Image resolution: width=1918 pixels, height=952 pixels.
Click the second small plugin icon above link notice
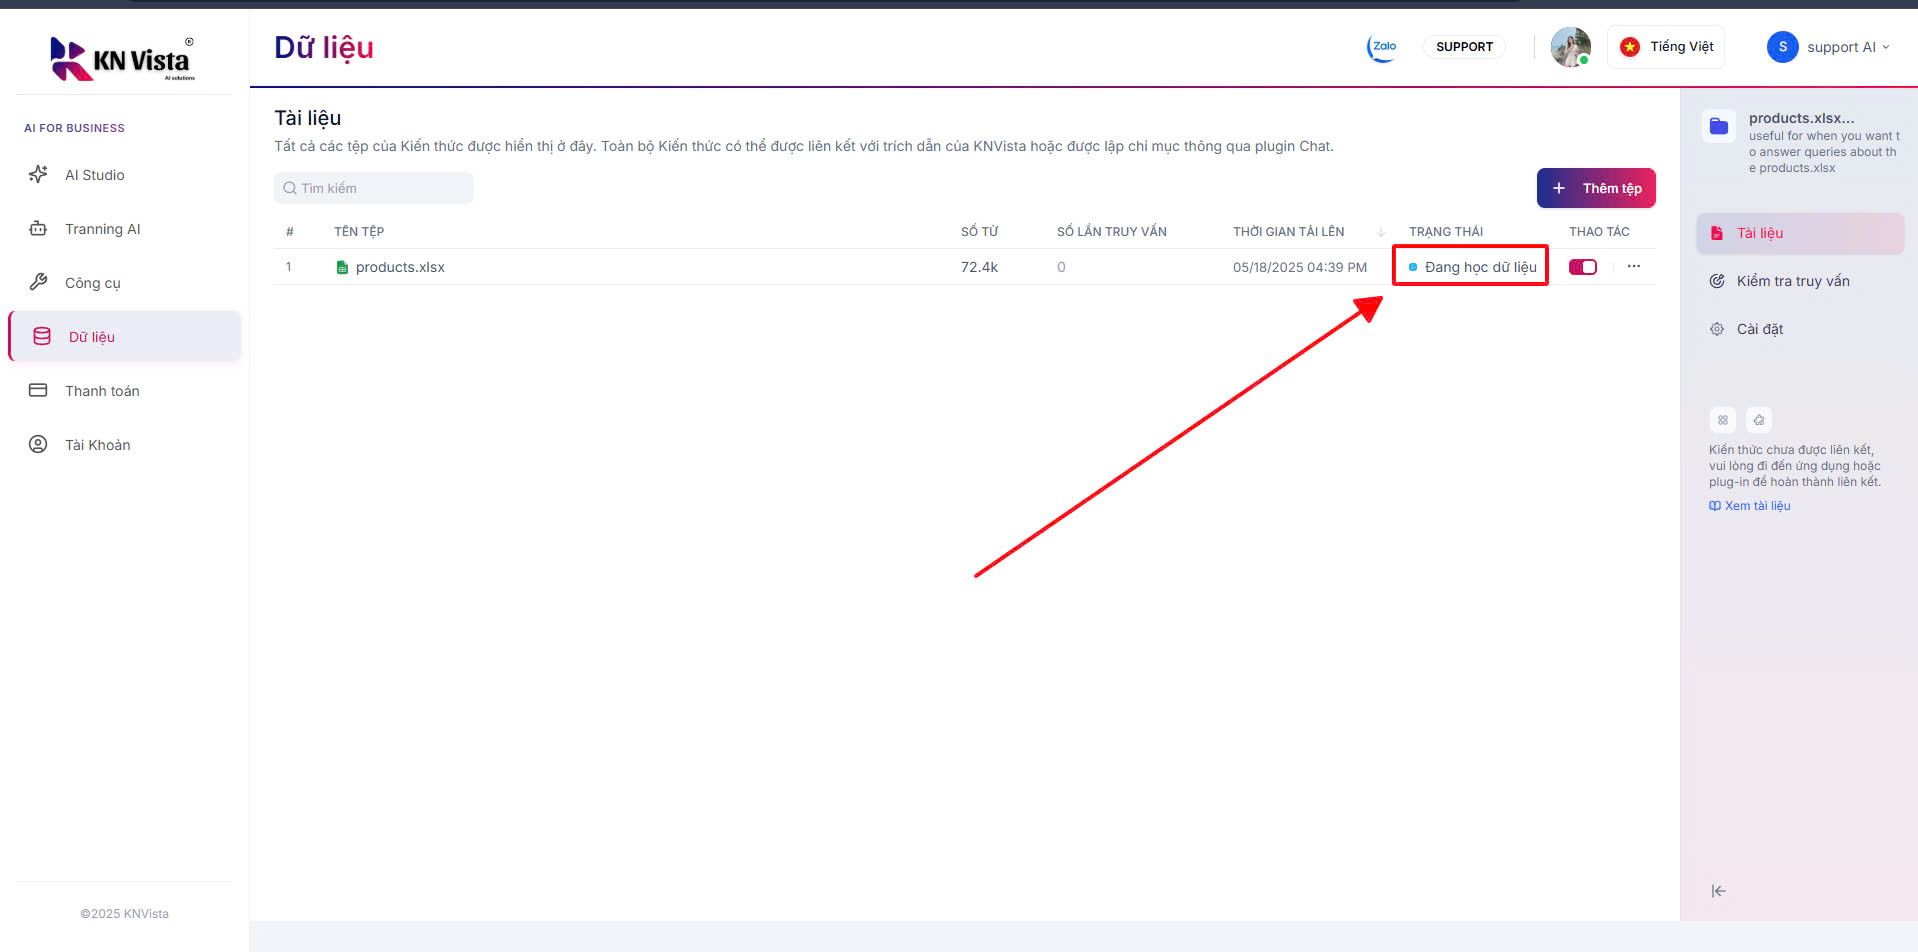pyautogui.click(x=1758, y=420)
